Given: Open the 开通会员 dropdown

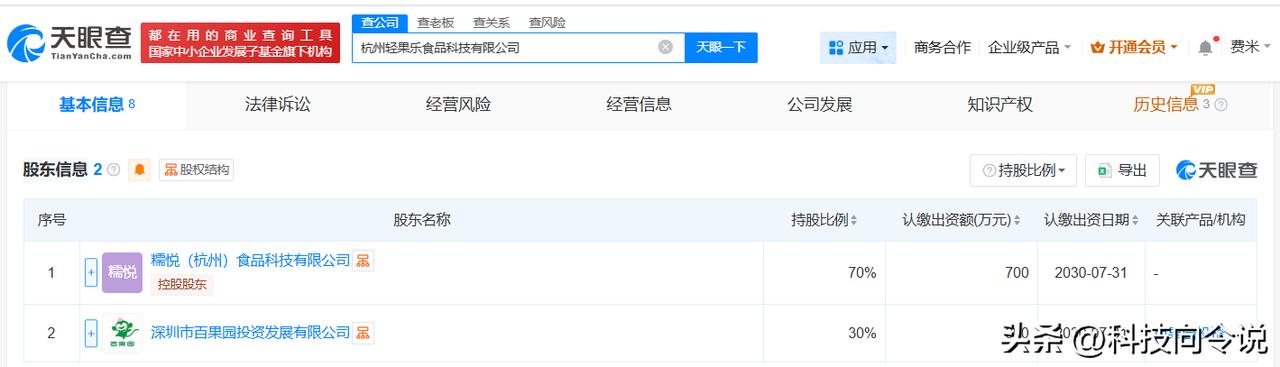Looking at the screenshot, I should tap(1134, 47).
